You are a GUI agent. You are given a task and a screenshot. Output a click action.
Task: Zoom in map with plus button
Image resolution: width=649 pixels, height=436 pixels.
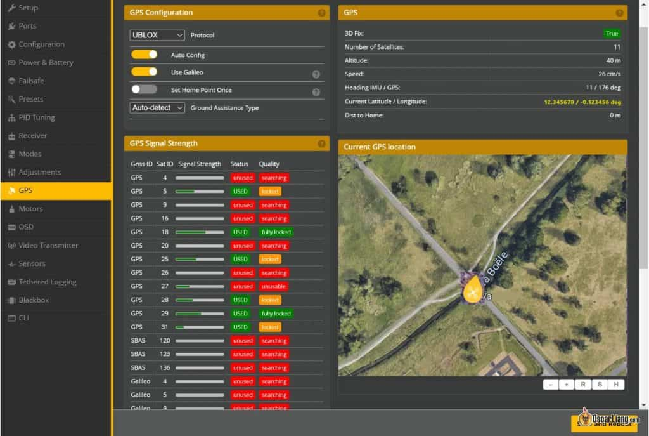pyautogui.click(x=567, y=385)
